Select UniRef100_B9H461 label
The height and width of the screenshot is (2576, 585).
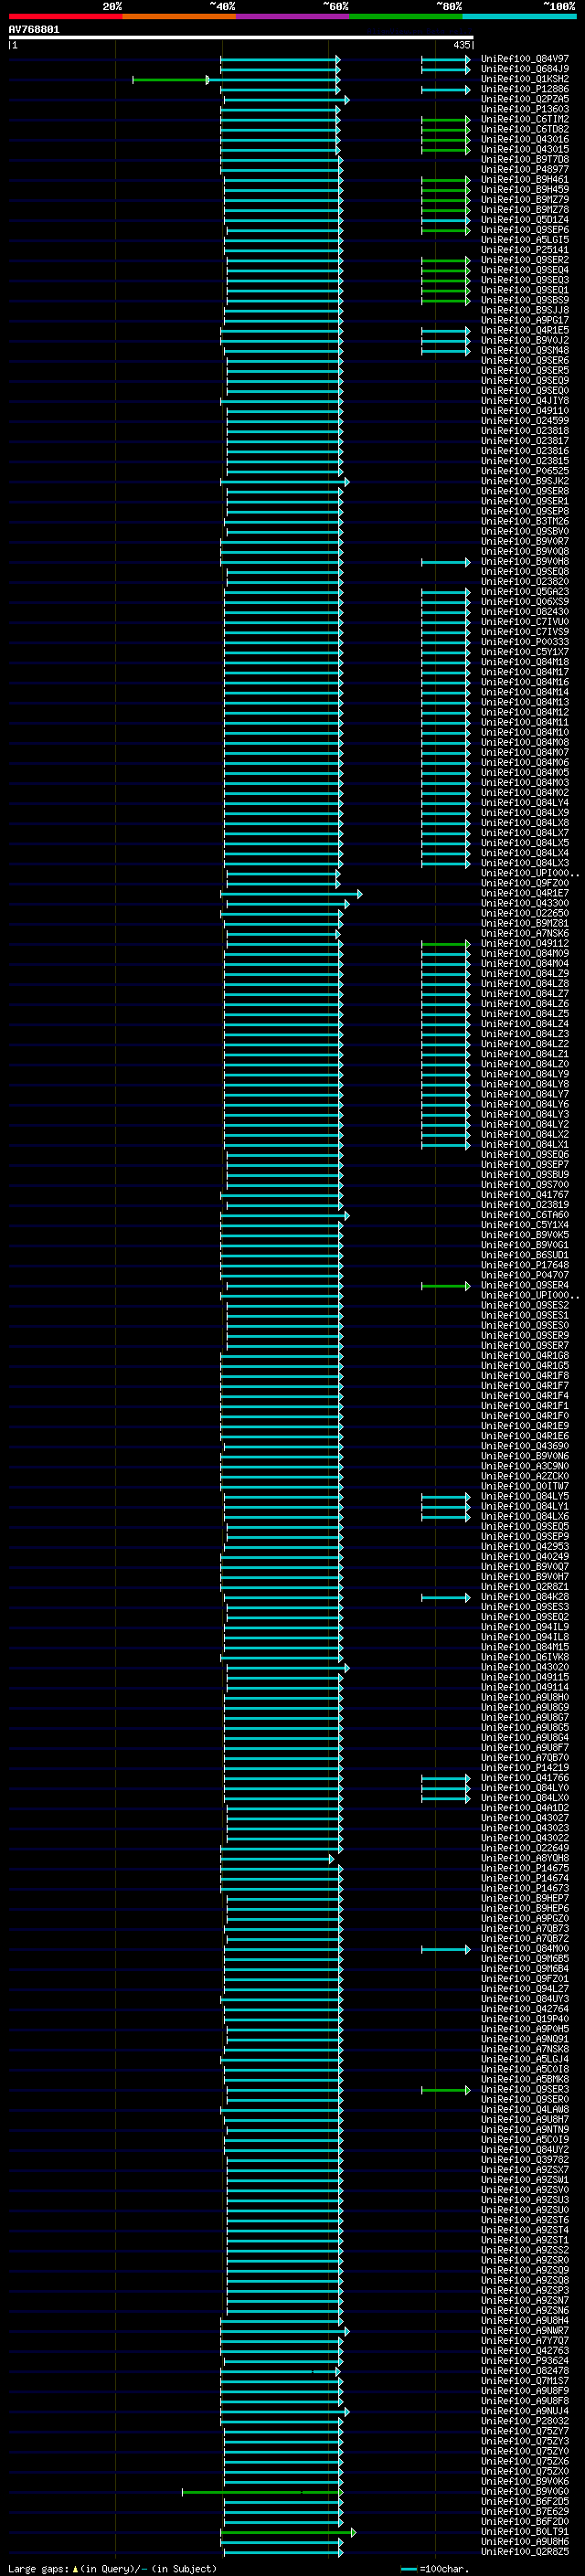click(x=525, y=179)
